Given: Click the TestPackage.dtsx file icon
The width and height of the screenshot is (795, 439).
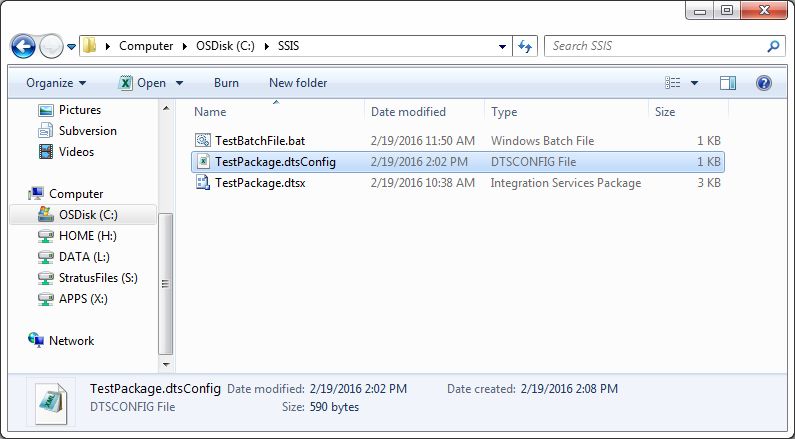Looking at the screenshot, I should (203, 183).
